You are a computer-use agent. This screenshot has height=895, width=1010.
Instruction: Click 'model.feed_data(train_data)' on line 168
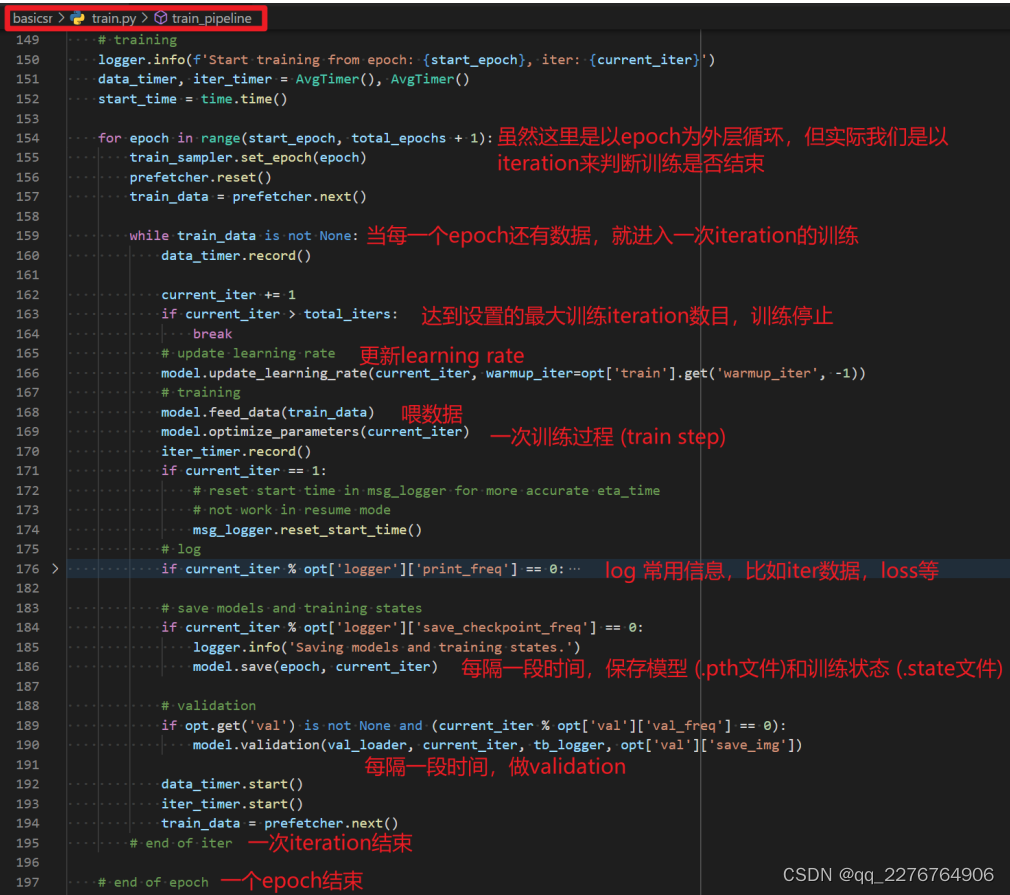point(267,412)
